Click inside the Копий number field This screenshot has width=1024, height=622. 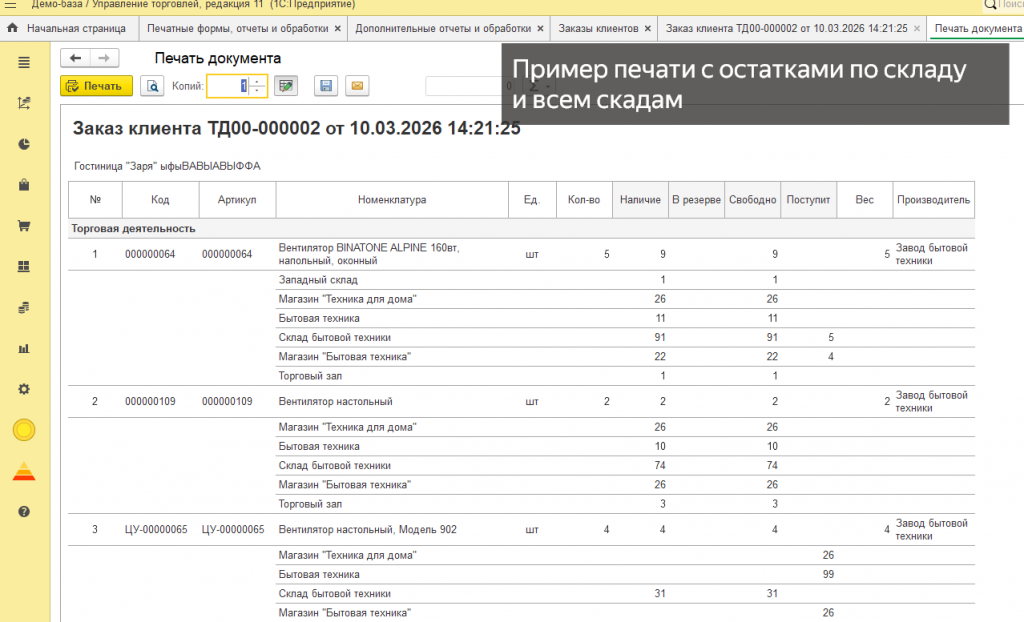pos(228,86)
